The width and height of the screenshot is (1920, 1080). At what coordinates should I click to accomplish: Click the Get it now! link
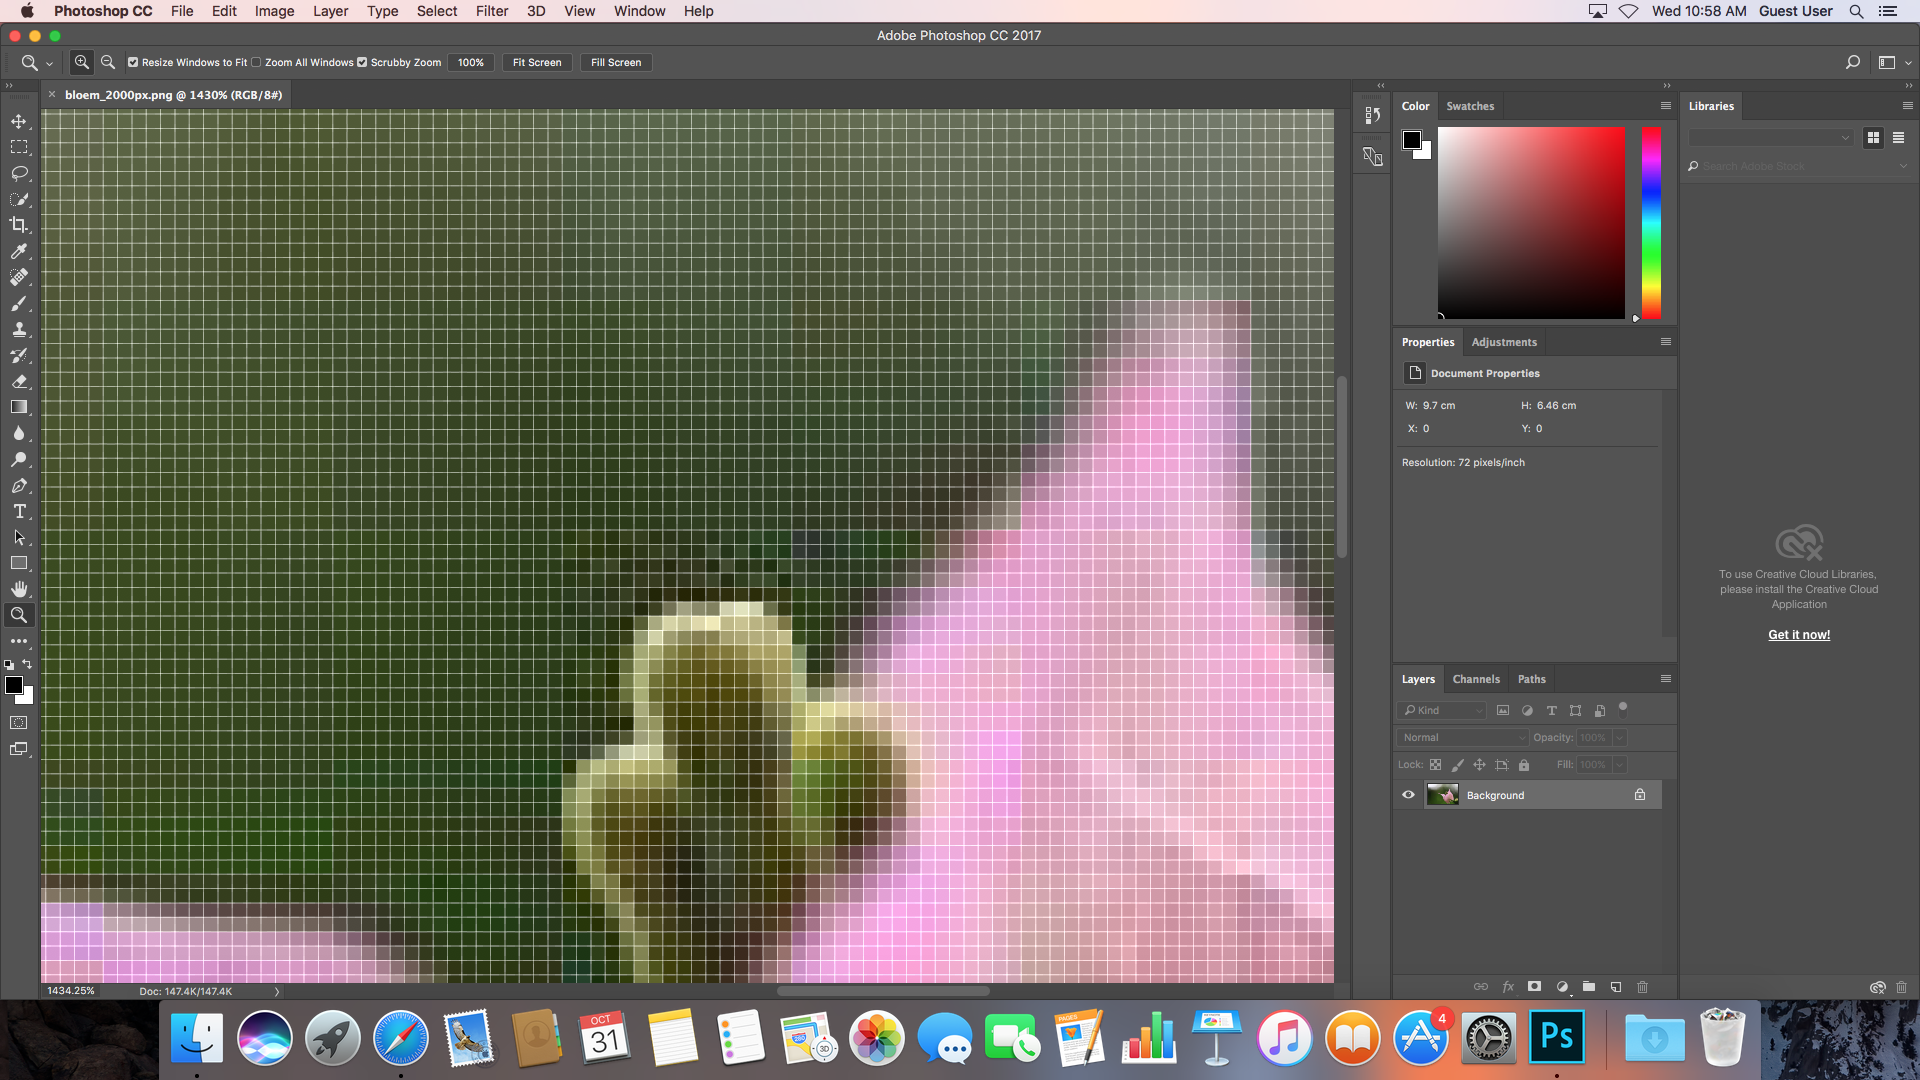pos(1799,635)
